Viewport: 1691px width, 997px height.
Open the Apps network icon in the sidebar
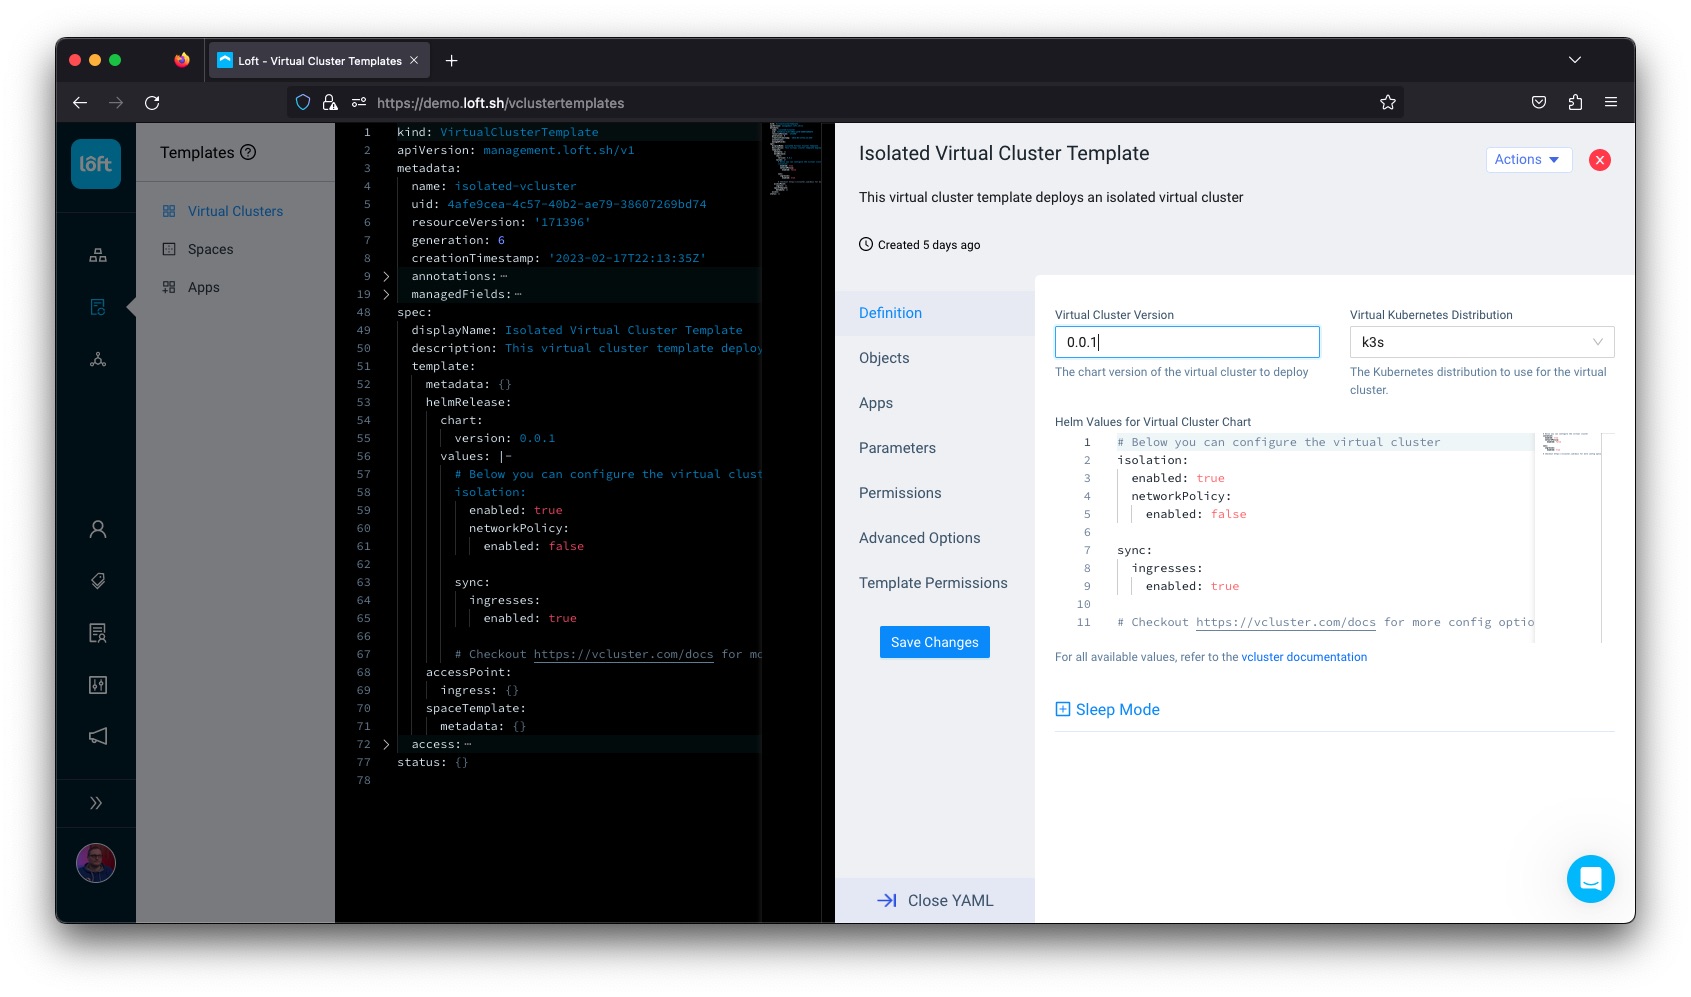click(97, 359)
